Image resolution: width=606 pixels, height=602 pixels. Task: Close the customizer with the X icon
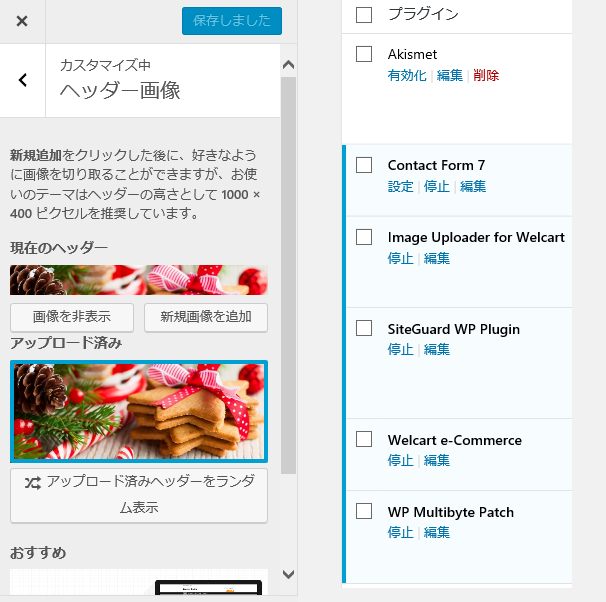(22, 21)
